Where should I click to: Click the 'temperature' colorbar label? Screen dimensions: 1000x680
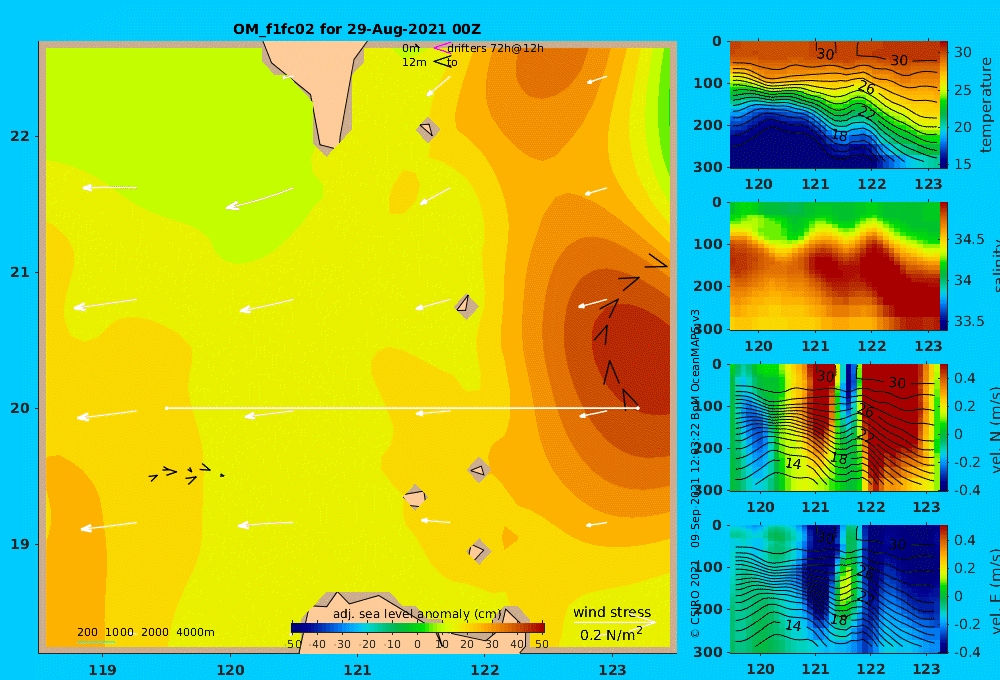pos(987,105)
